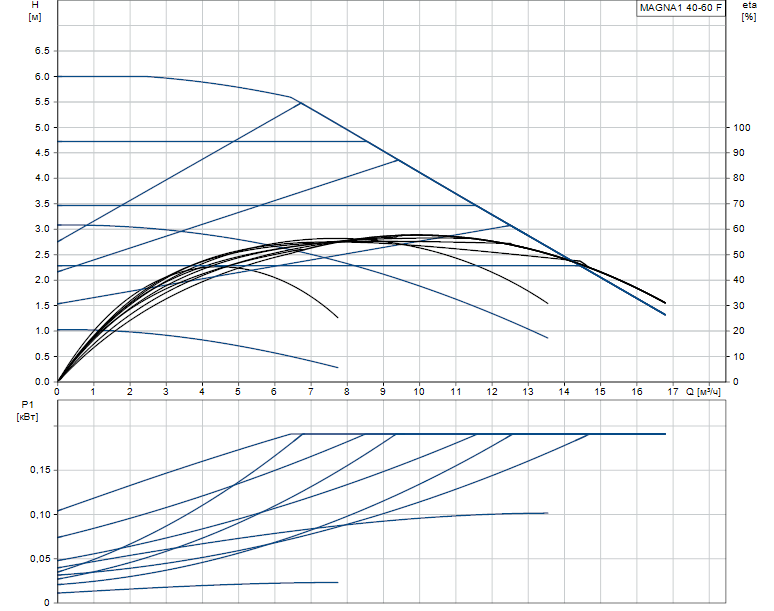Click the 6.0 tick on the H axis
Viewport: 774px width, 611px height.
point(42,76)
